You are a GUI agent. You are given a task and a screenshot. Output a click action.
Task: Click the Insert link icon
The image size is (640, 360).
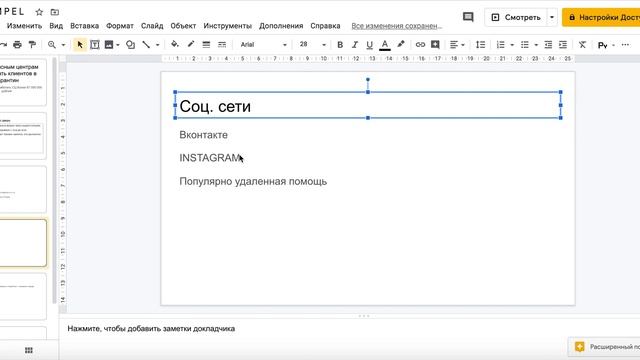(x=420, y=44)
